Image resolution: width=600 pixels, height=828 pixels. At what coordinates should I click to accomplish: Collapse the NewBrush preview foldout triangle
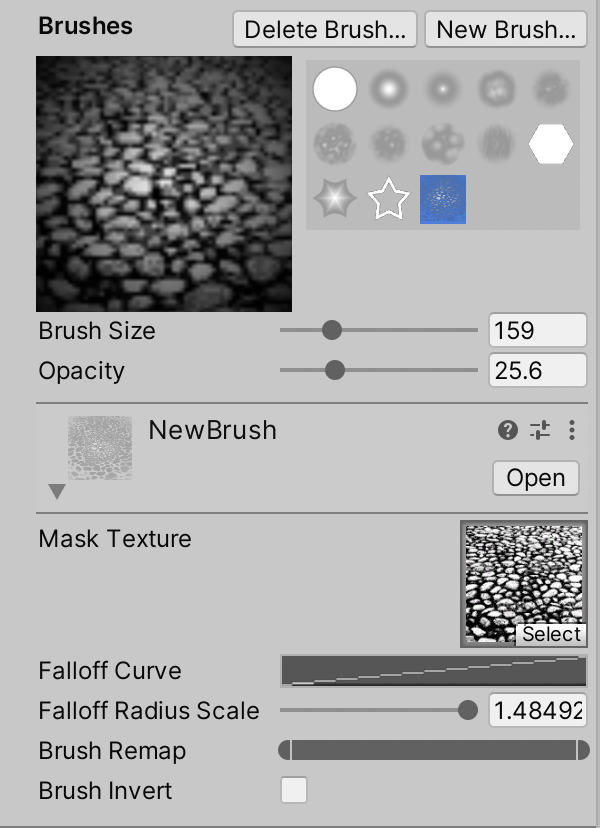pos(57,492)
